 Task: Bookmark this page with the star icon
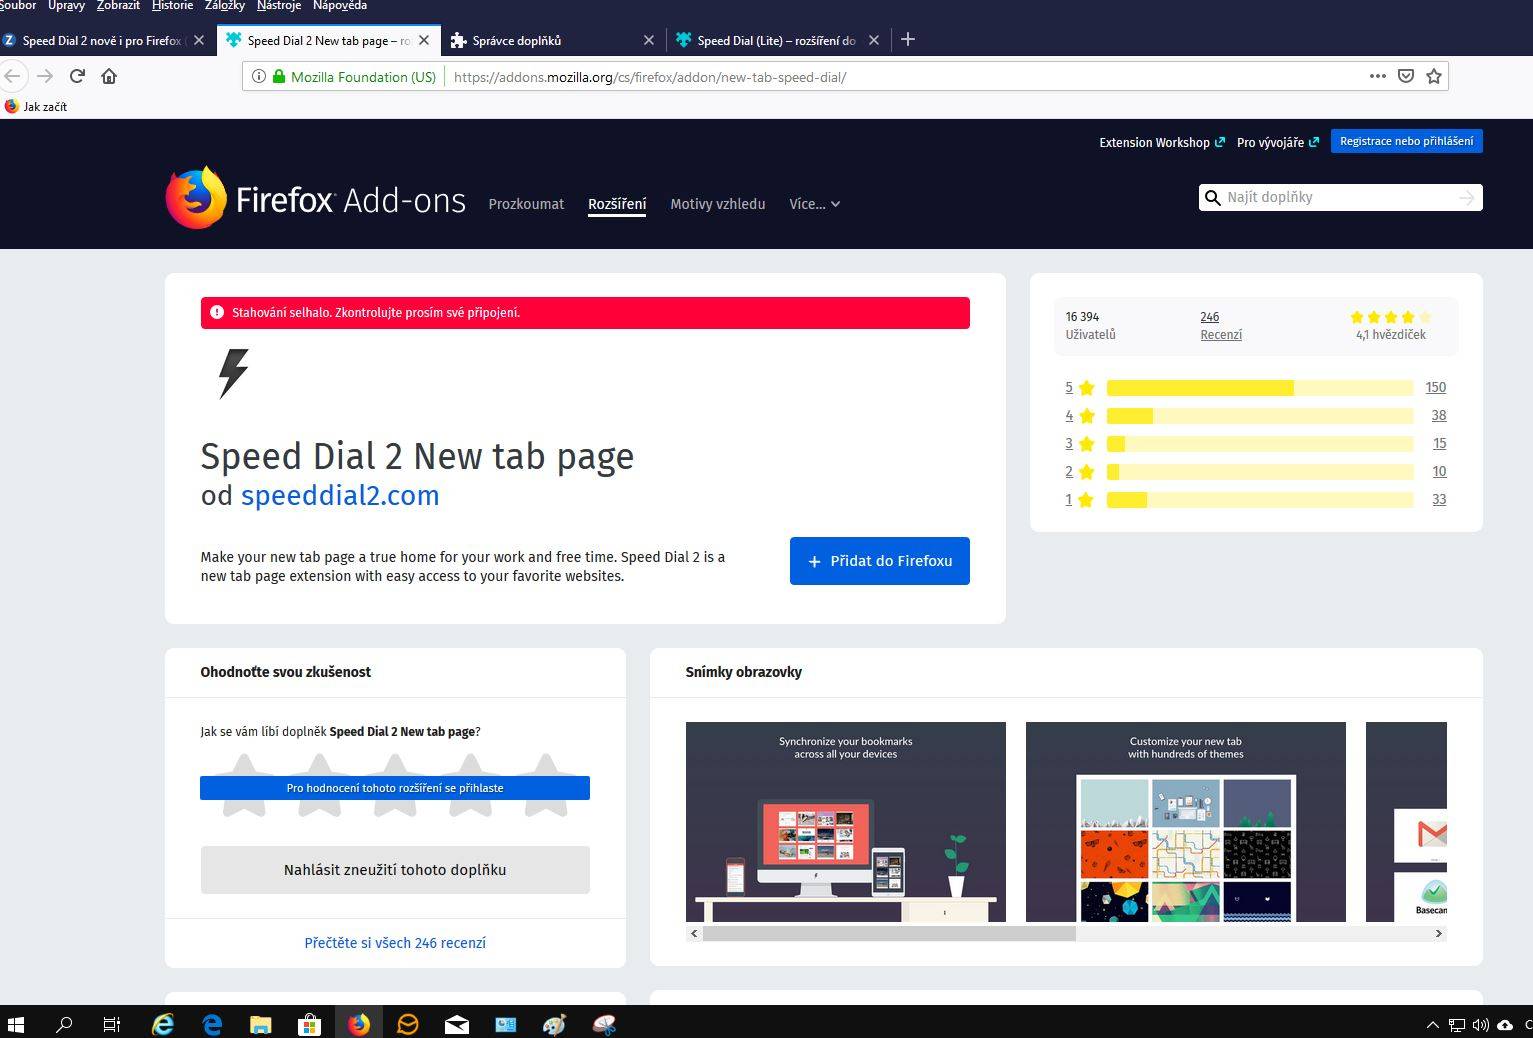1434,76
